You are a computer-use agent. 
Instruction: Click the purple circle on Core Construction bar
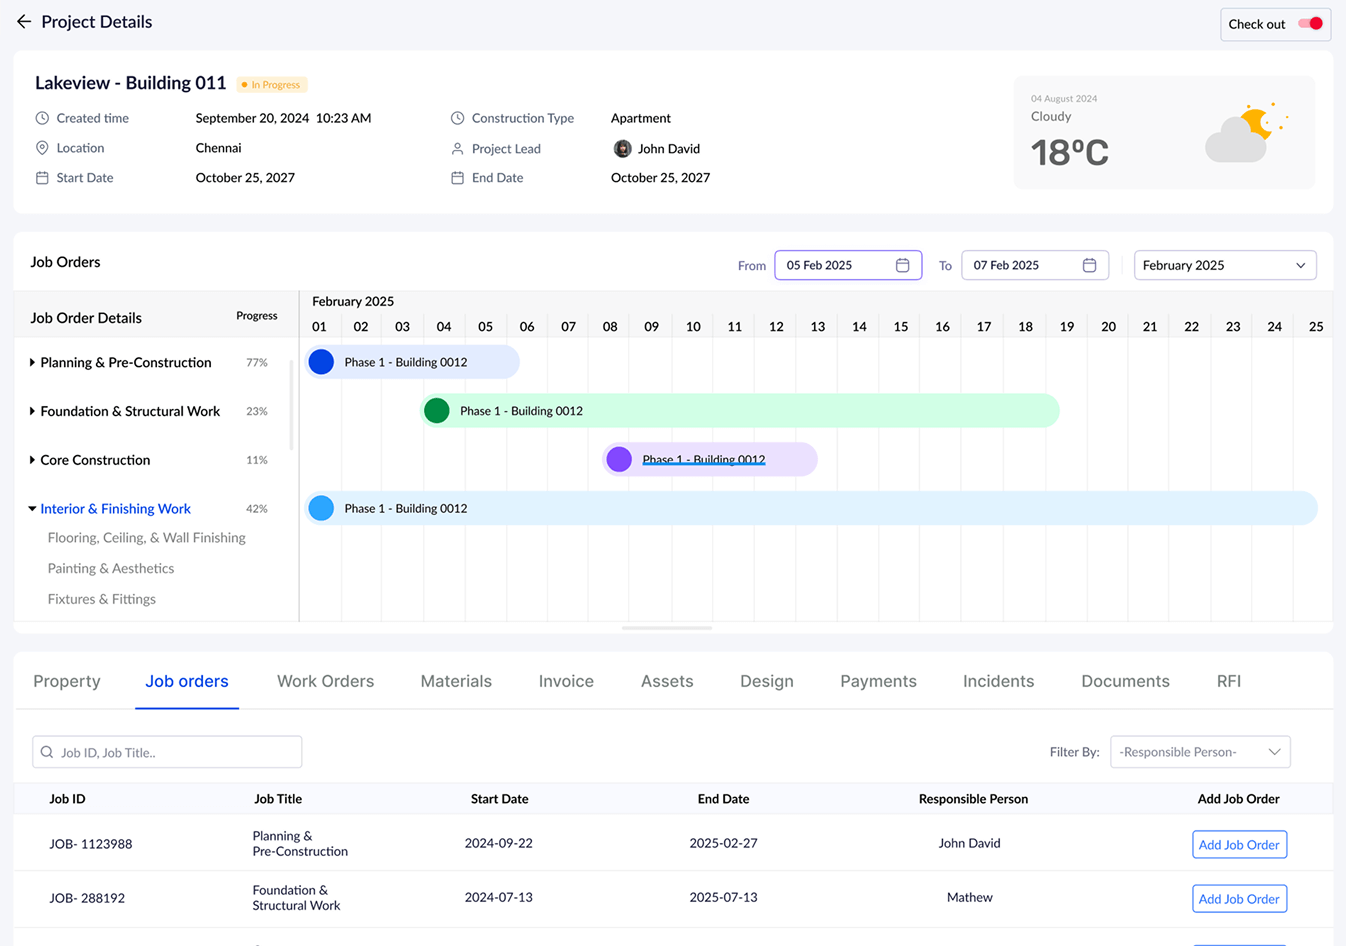(x=619, y=459)
